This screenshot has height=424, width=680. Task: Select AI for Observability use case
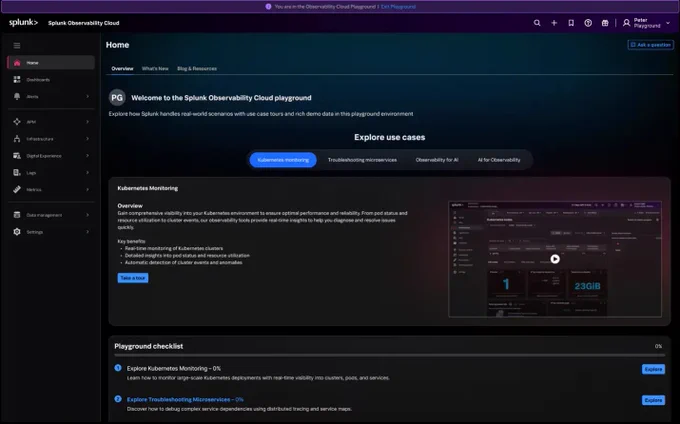coord(499,160)
